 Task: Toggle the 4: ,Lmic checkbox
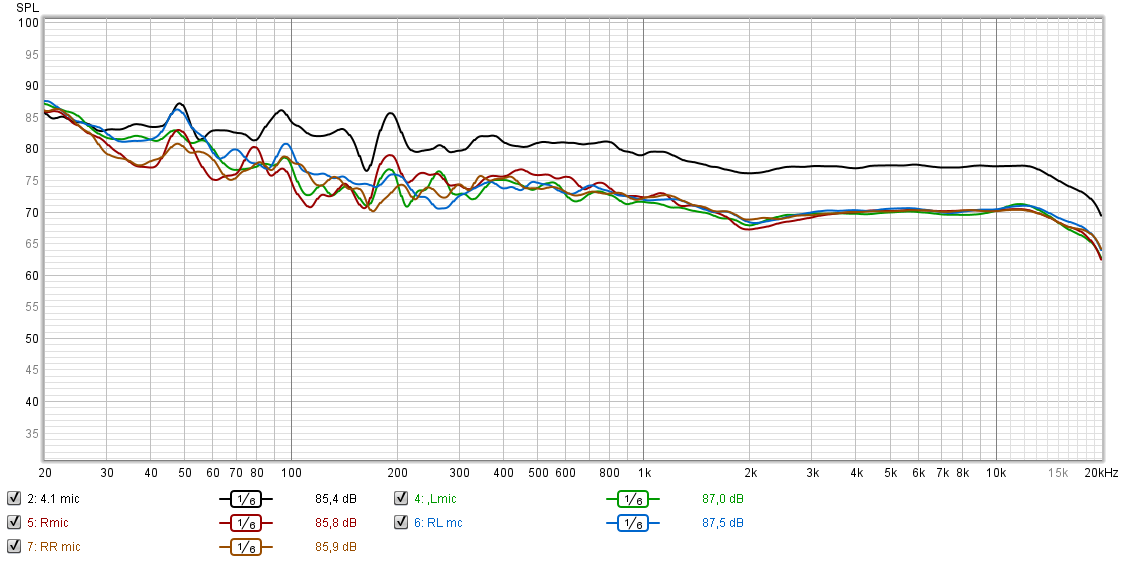click(401, 499)
